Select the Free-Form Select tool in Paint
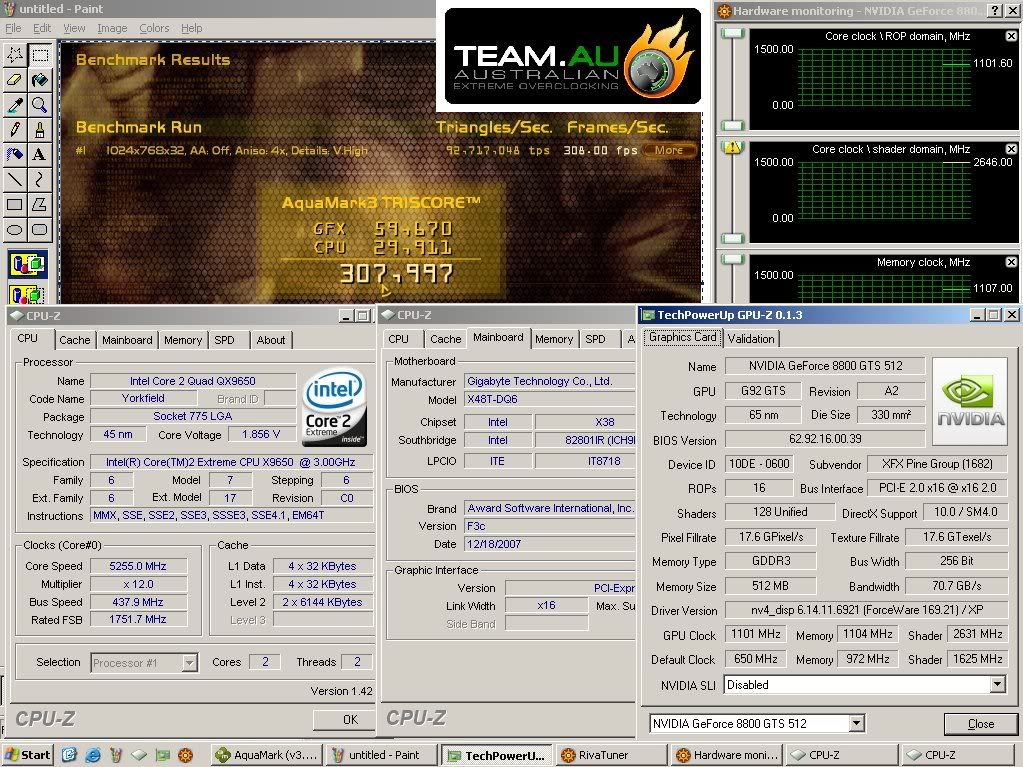This screenshot has height=767, width=1023. tap(15, 55)
